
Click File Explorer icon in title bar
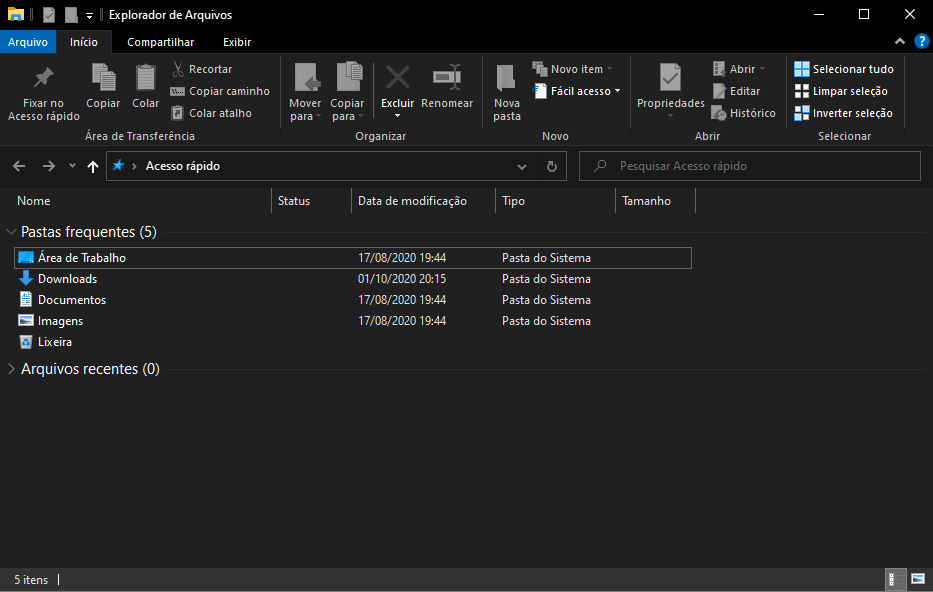tap(15, 14)
